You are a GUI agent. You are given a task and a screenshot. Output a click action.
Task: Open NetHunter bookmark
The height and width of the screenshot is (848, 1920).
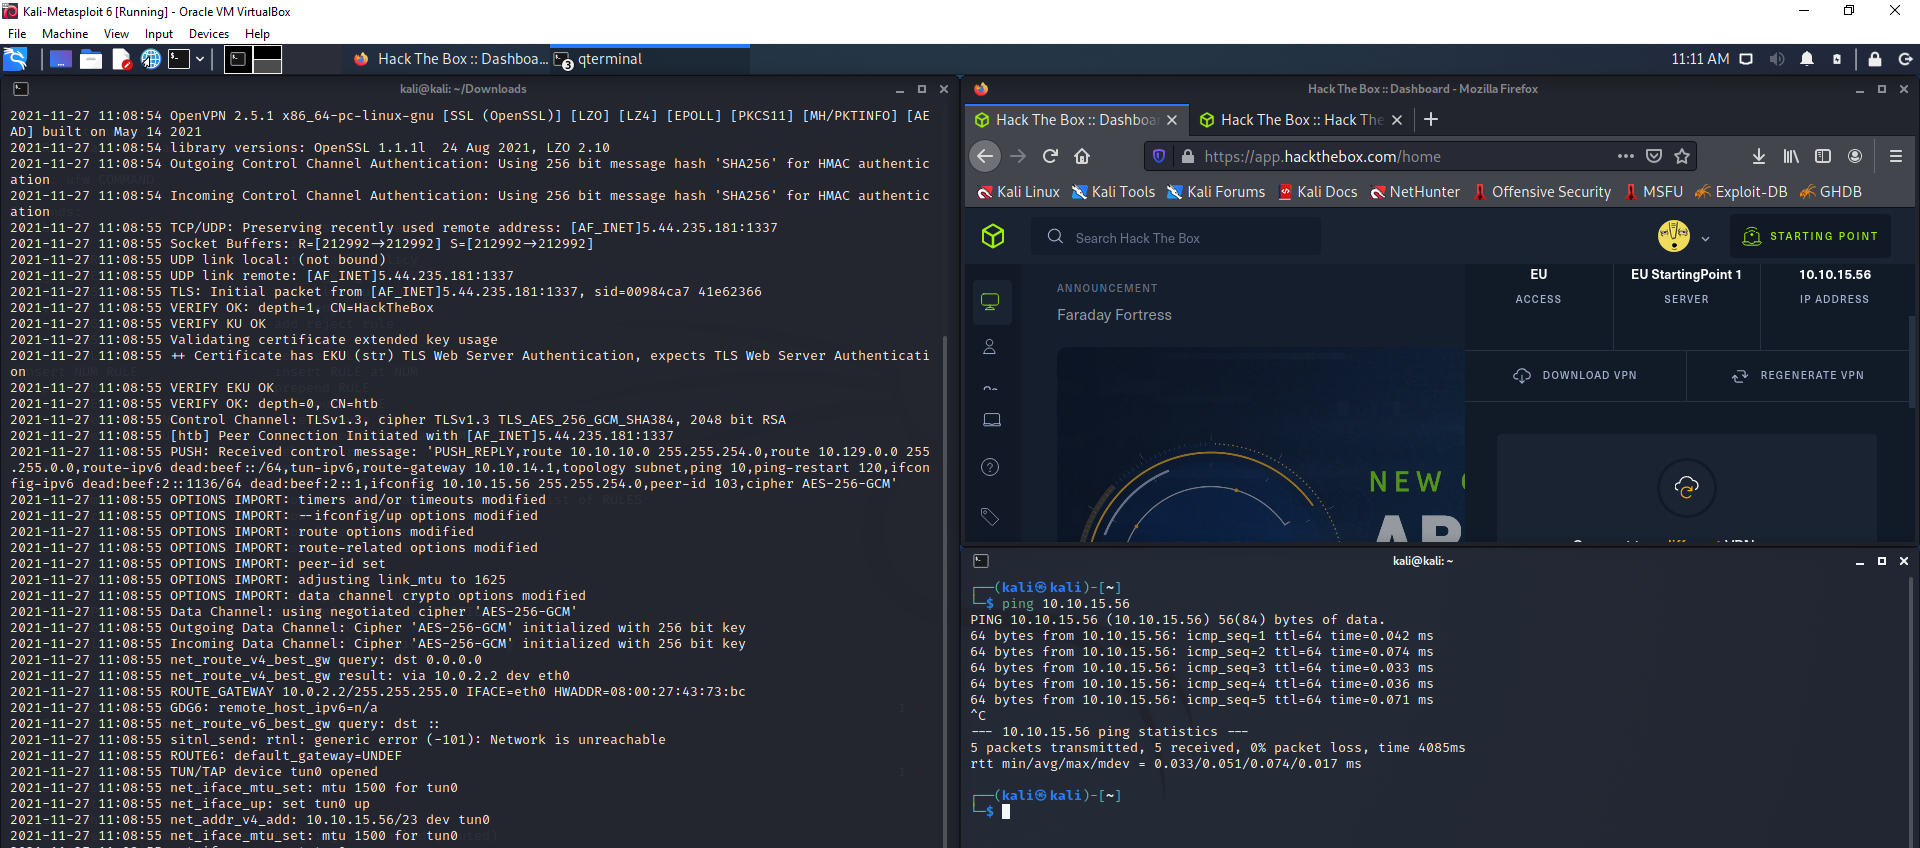click(1415, 192)
